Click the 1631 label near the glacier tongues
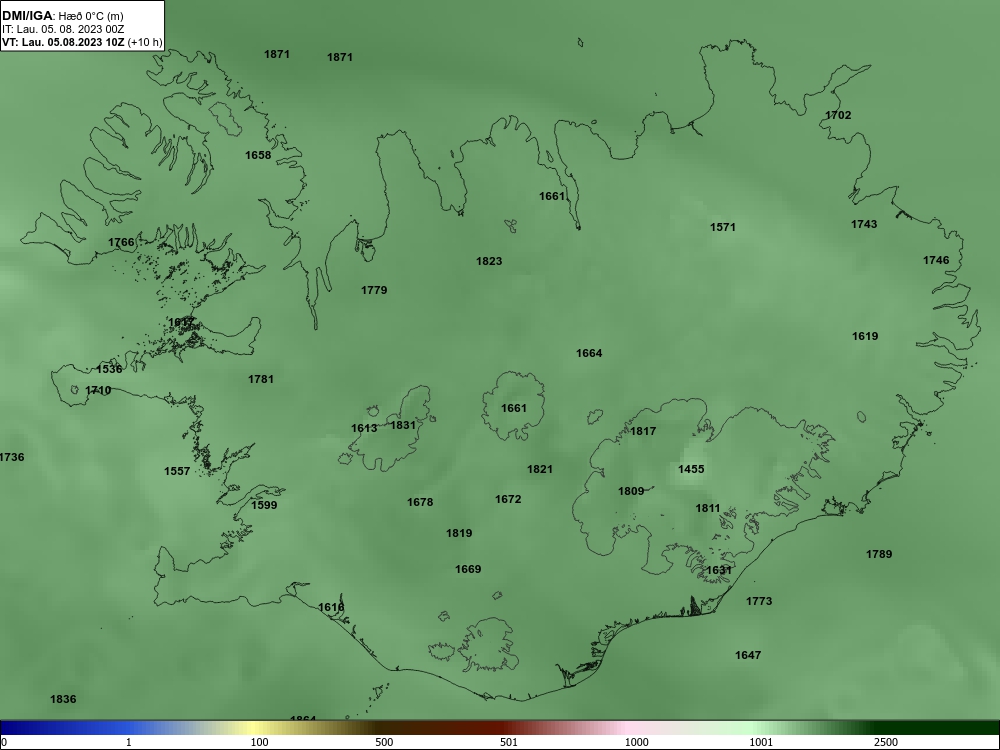 pyautogui.click(x=719, y=570)
